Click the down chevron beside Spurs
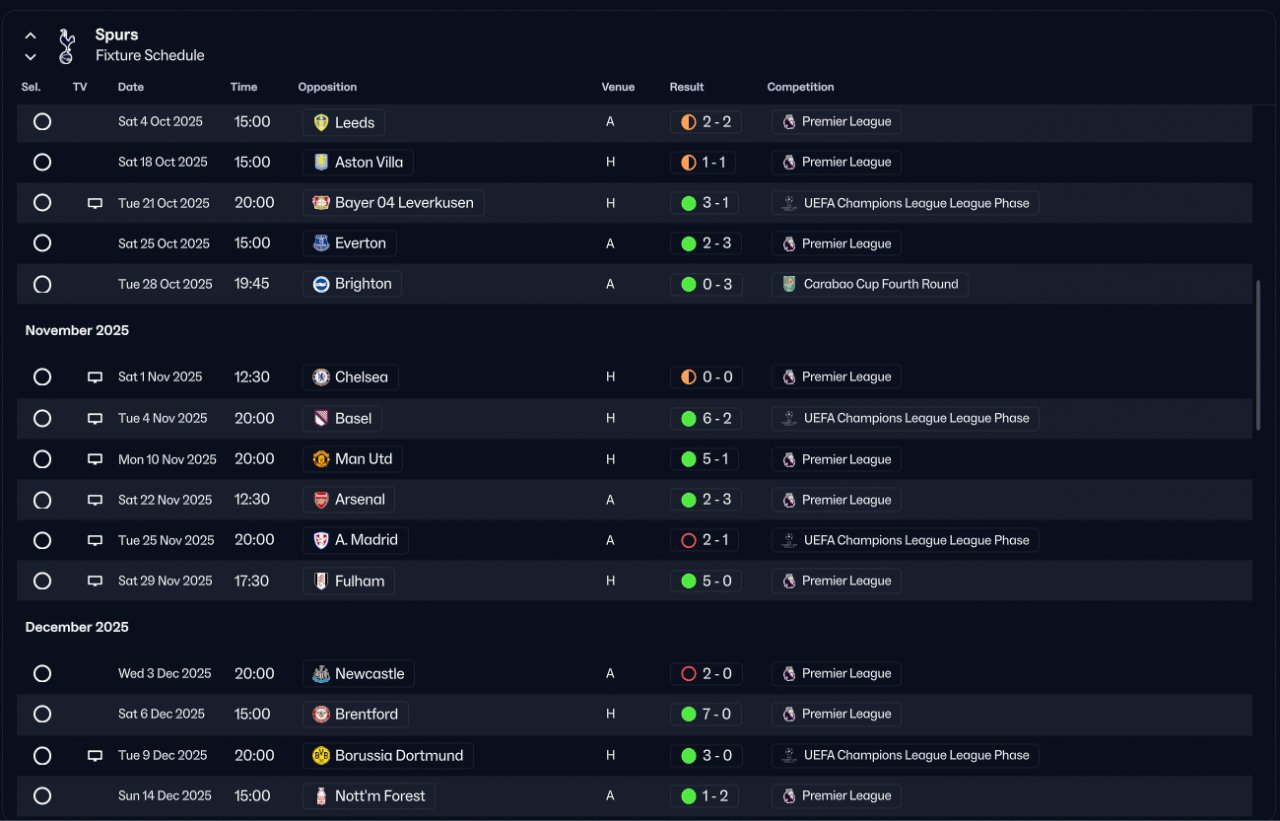Viewport: 1280px width, 821px height. 31,57
